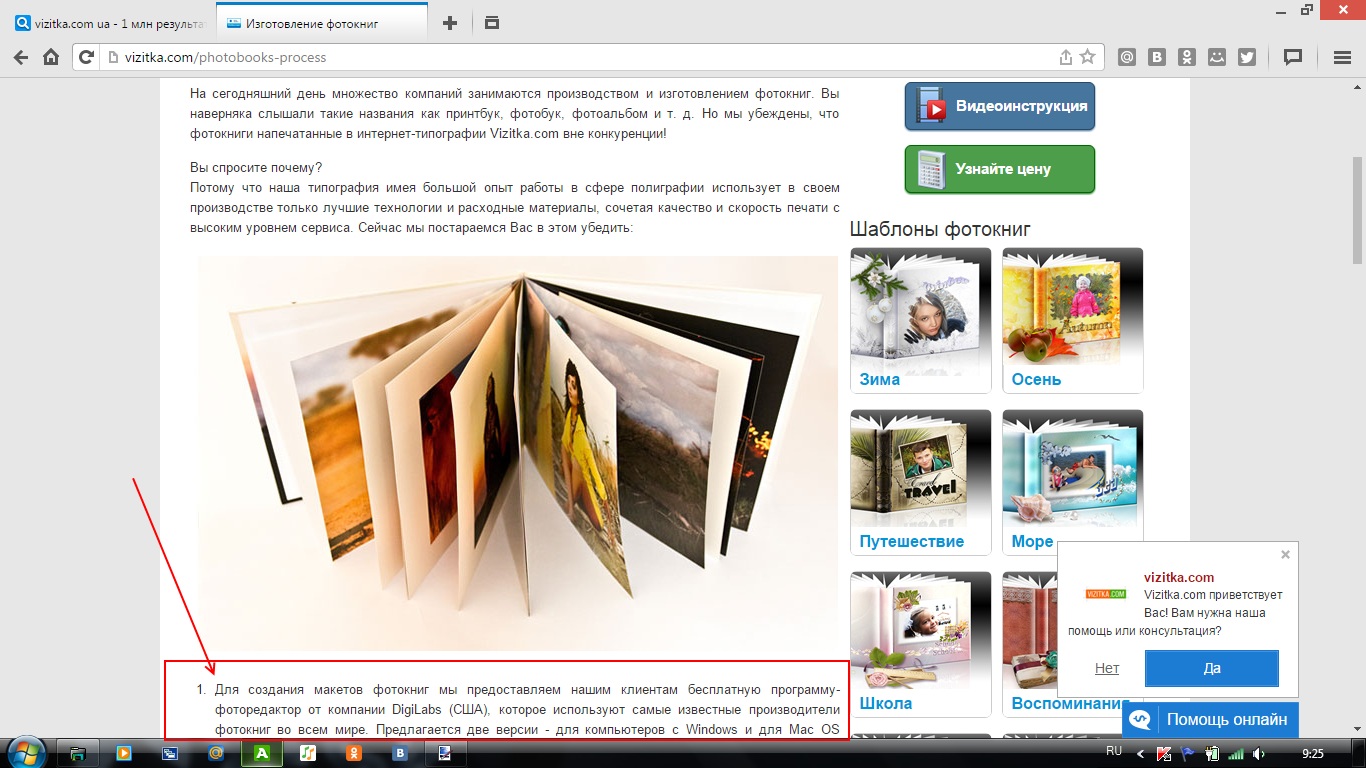The image size is (1366, 768).
Task: Click the address bar URL field
Action: coord(580,58)
